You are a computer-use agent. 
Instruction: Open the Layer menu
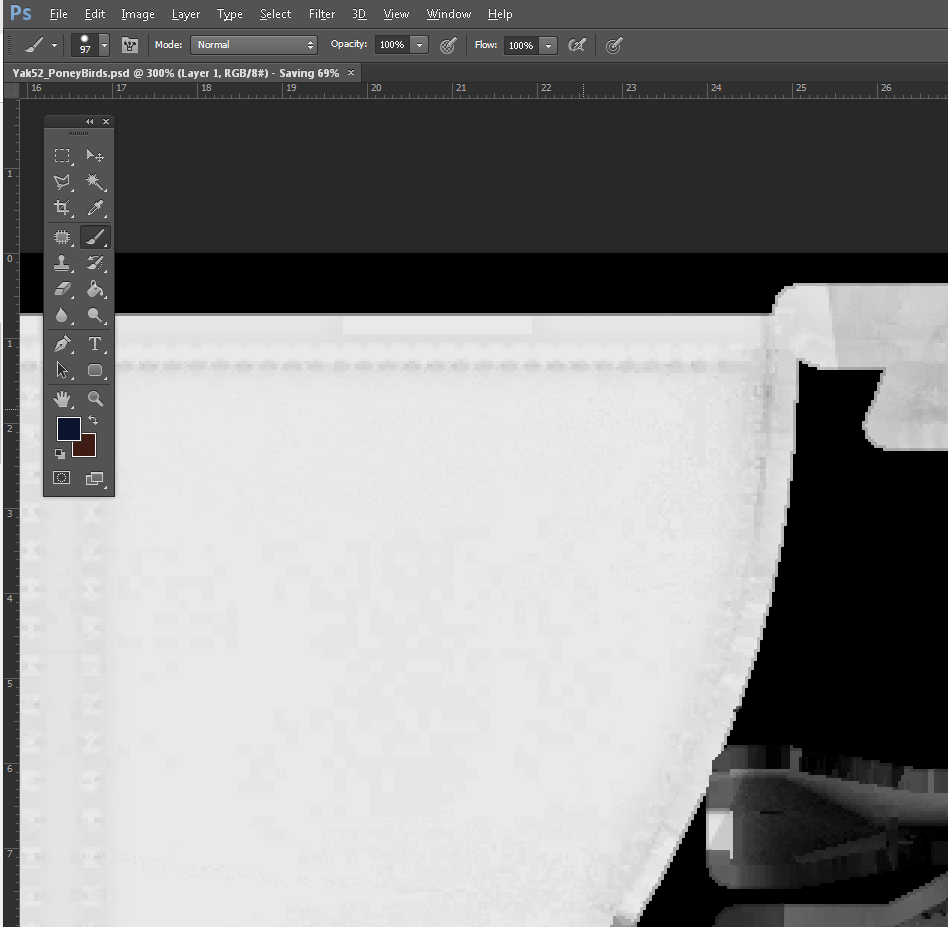pos(186,14)
